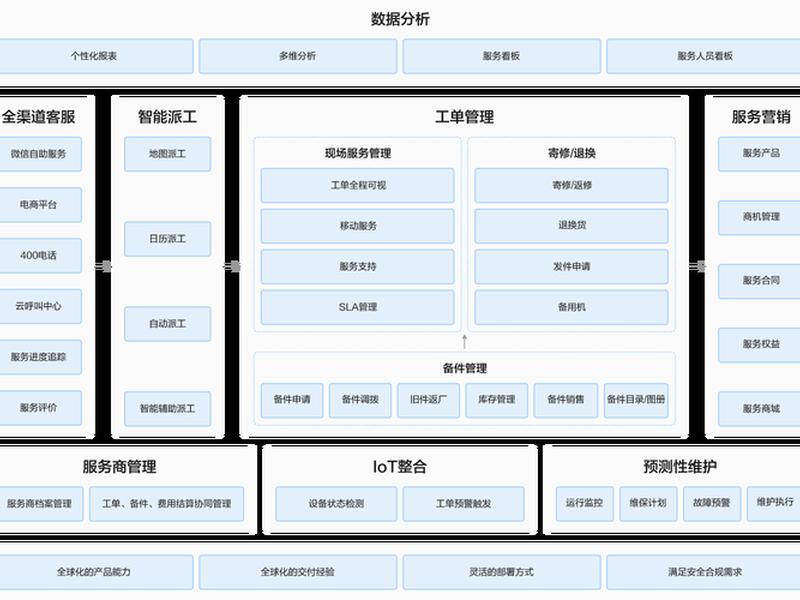Screen dimensions: 800x600
Task: Click the 云呼叫中心 box
Action: (x=40, y=306)
